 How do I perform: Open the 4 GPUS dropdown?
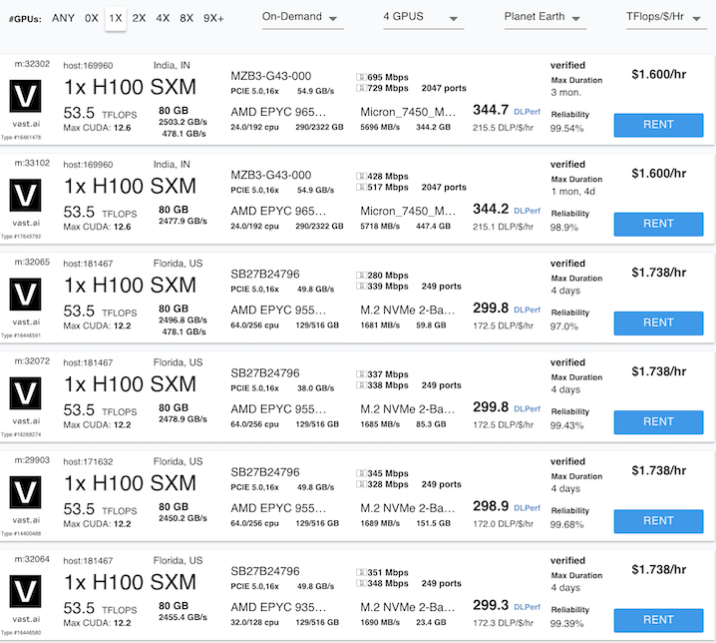pyautogui.click(x=423, y=17)
